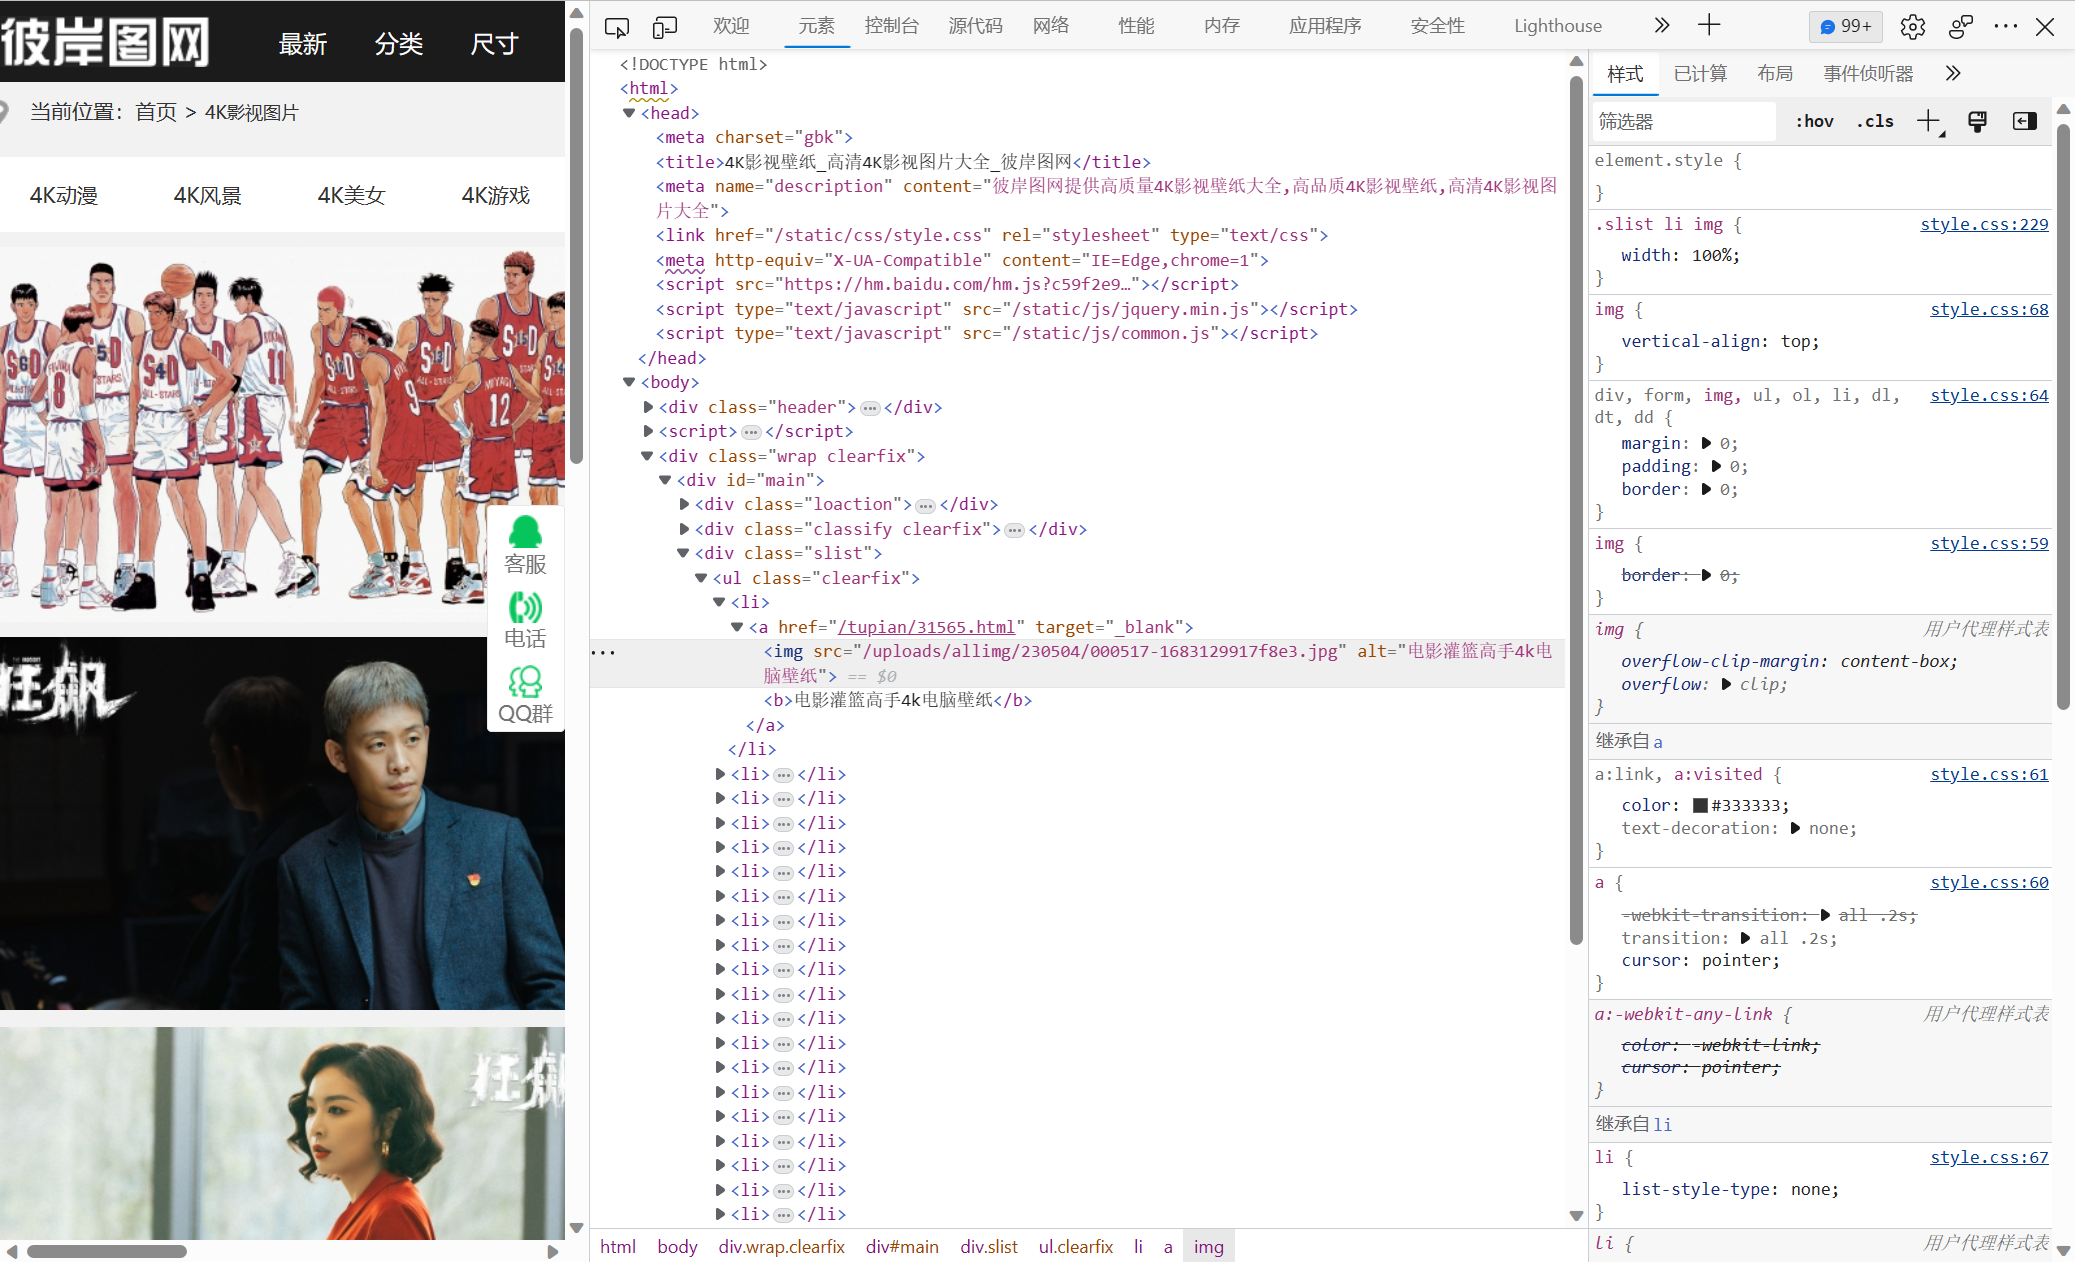Switch to the 控制台 console tab
Screen dimensions: 2075x1262
coord(891,26)
